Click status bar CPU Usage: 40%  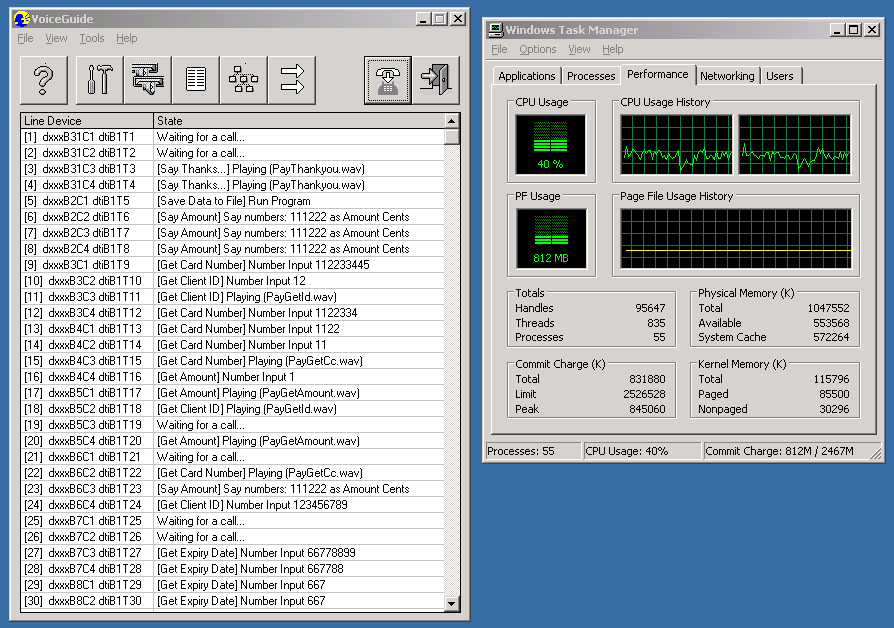click(x=642, y=451)
